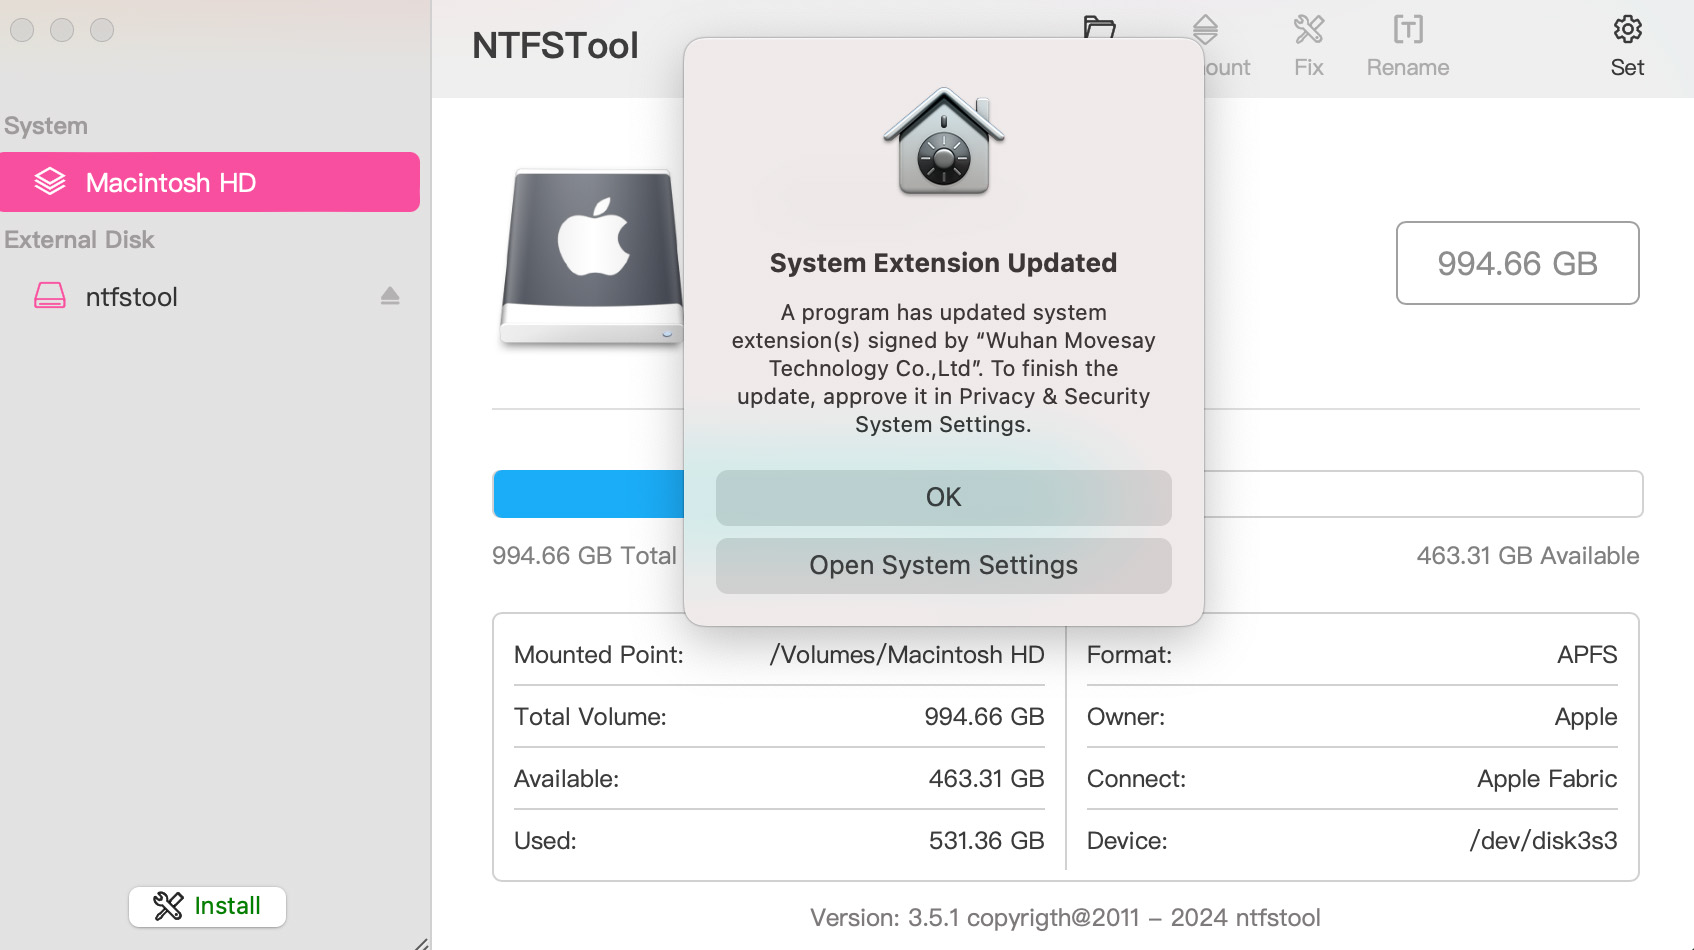Click the /dev/disk3s3 device value

click(1543, 841)
